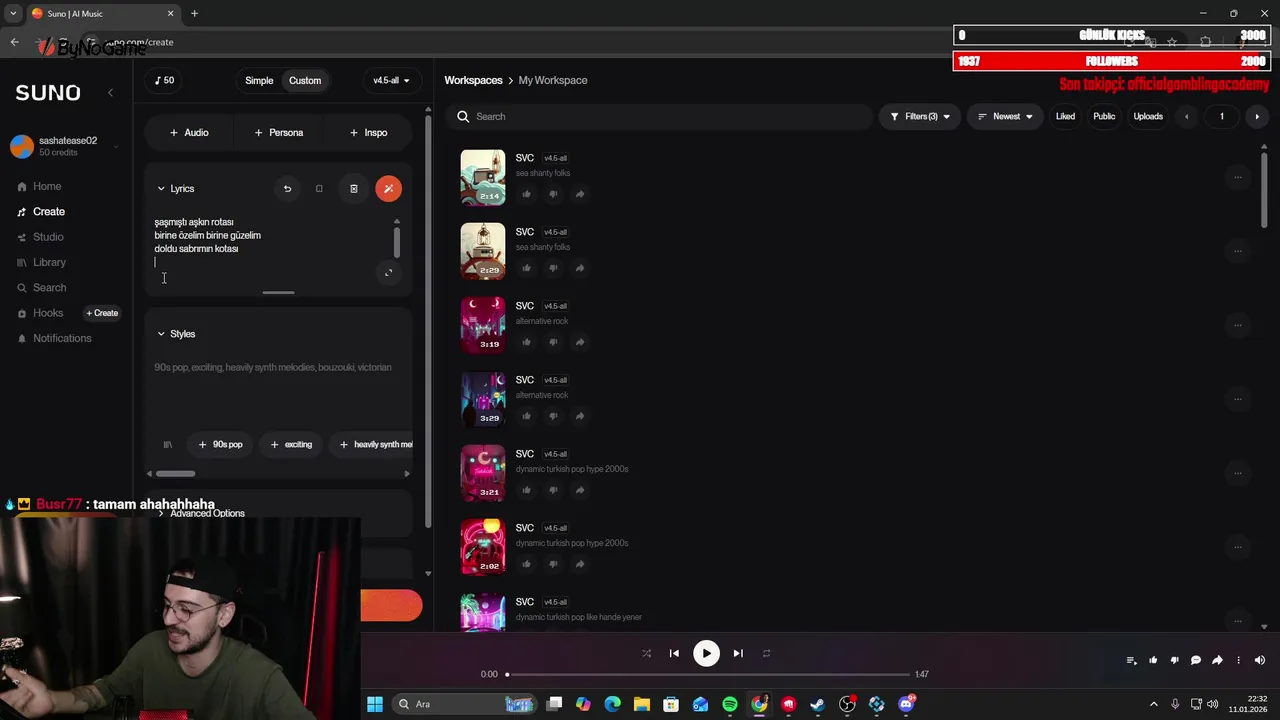Open the player queue list
The image size is (1280, 720).
click(x=1131, y=660)
